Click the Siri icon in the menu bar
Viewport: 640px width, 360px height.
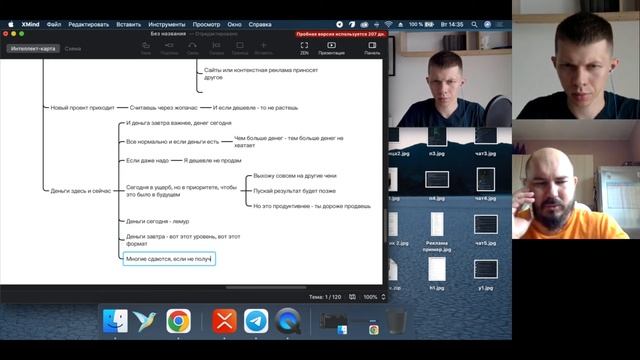487,24
